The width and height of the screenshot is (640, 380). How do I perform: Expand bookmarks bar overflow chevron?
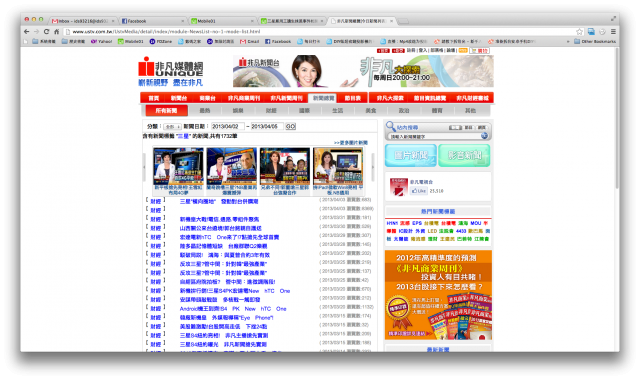point(568,41)
